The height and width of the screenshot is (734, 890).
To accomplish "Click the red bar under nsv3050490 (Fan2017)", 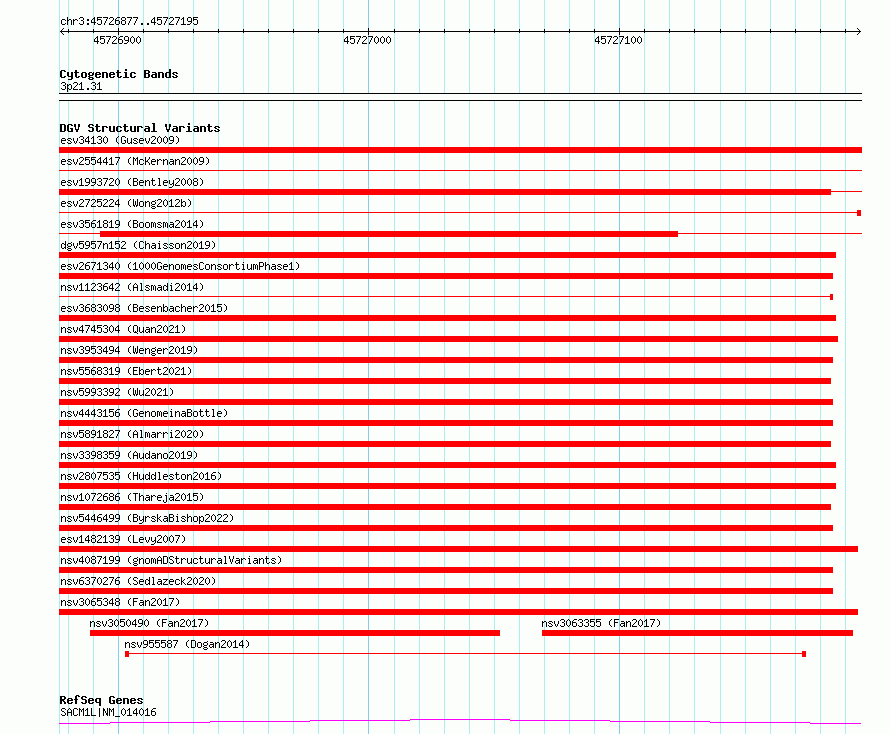I will tap(295, 633).
